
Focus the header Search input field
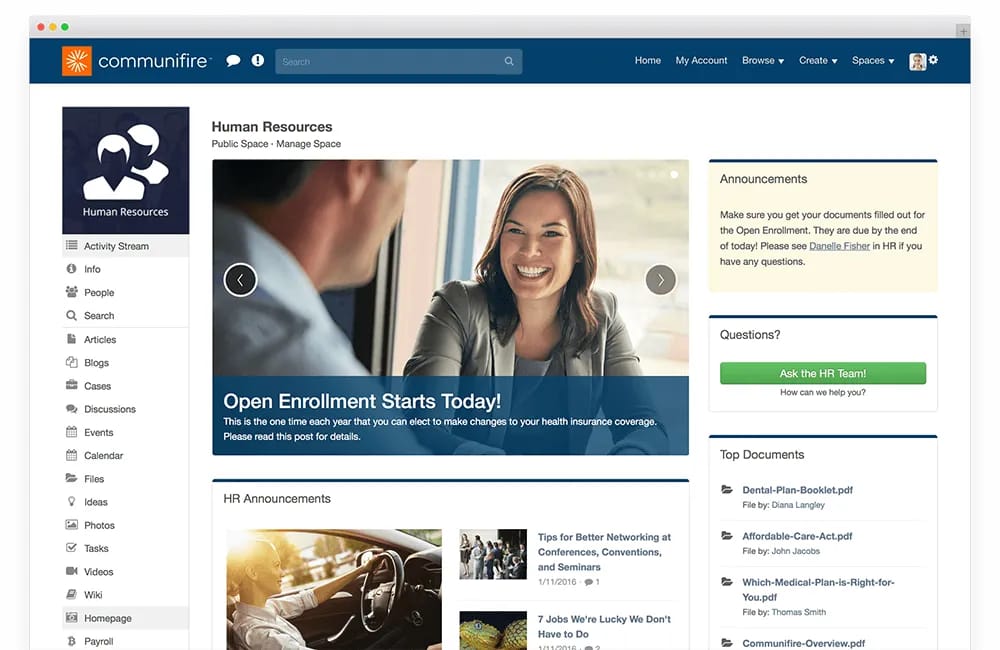coord(399,61)
